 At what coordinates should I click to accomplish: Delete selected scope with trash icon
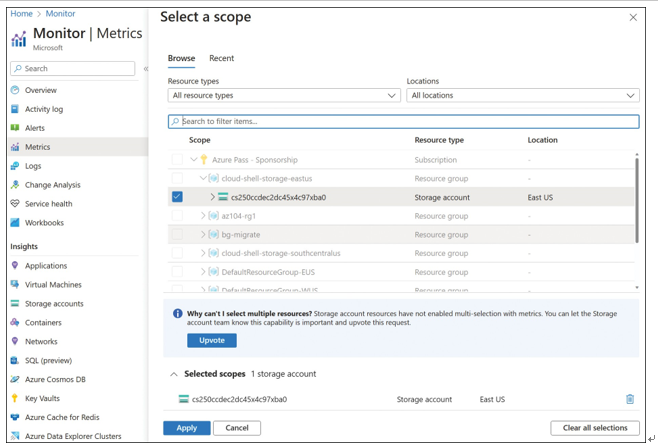(x=629, y=399)
